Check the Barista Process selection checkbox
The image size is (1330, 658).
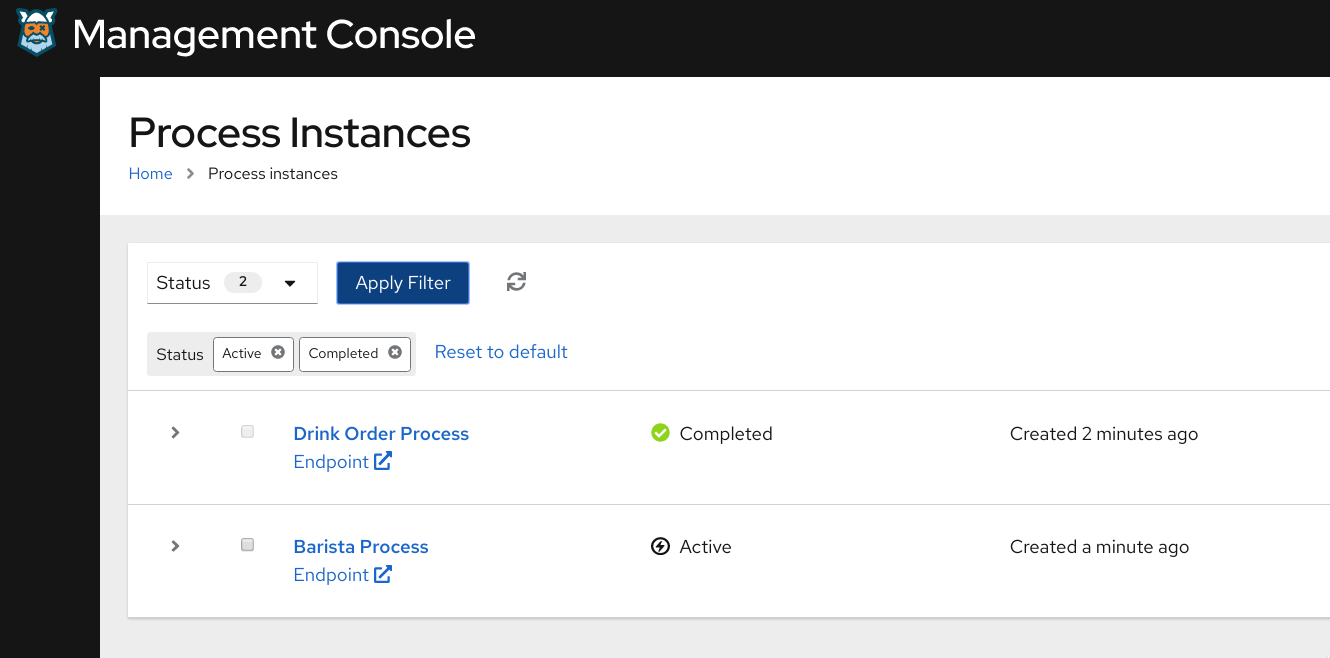(247, 543)
